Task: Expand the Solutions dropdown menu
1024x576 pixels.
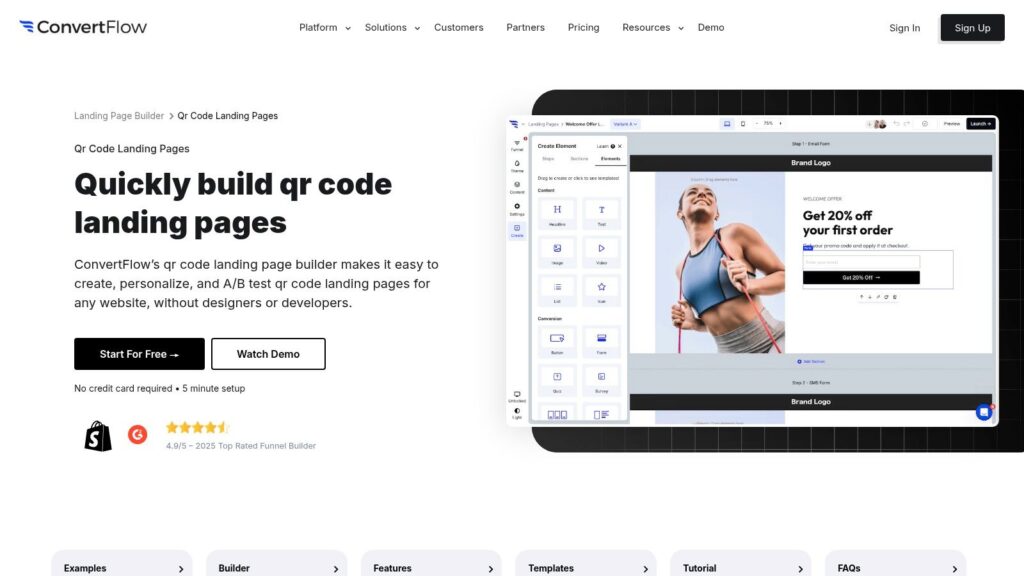Action: click(392, 28)
